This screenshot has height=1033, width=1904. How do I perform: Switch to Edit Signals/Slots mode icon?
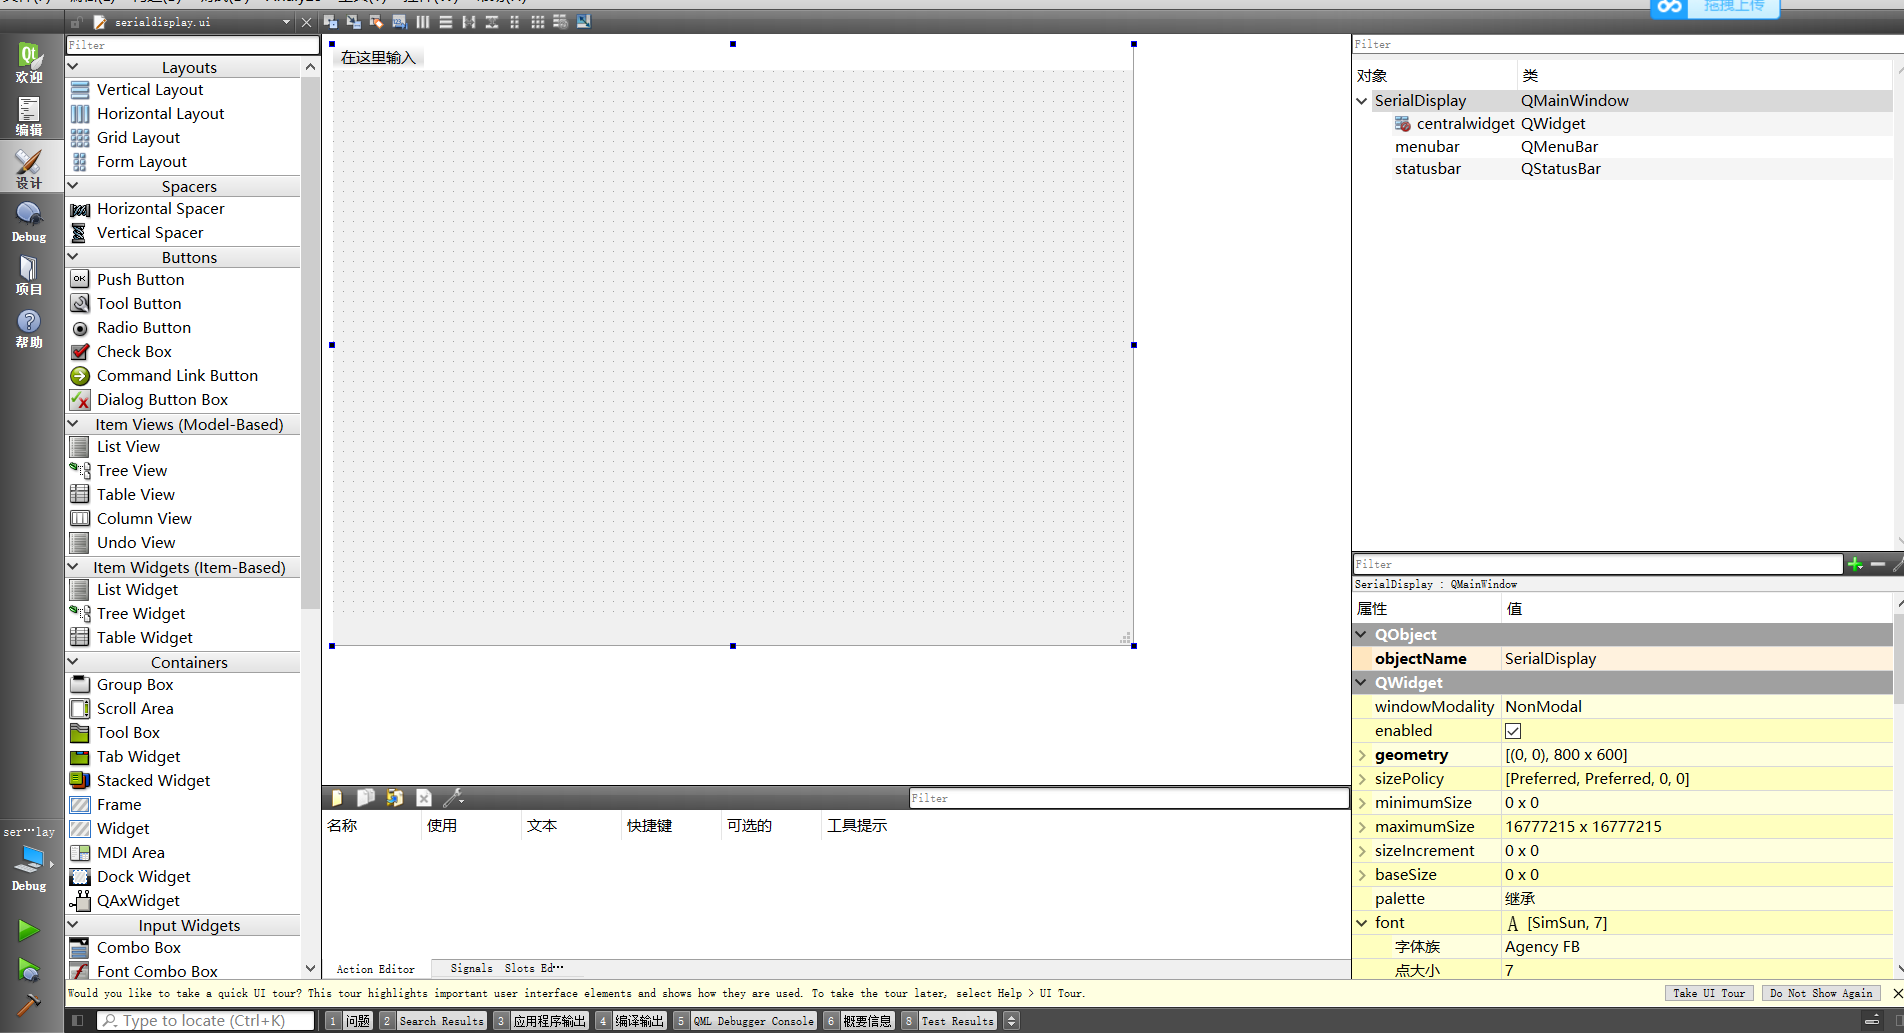click(354, 21)
